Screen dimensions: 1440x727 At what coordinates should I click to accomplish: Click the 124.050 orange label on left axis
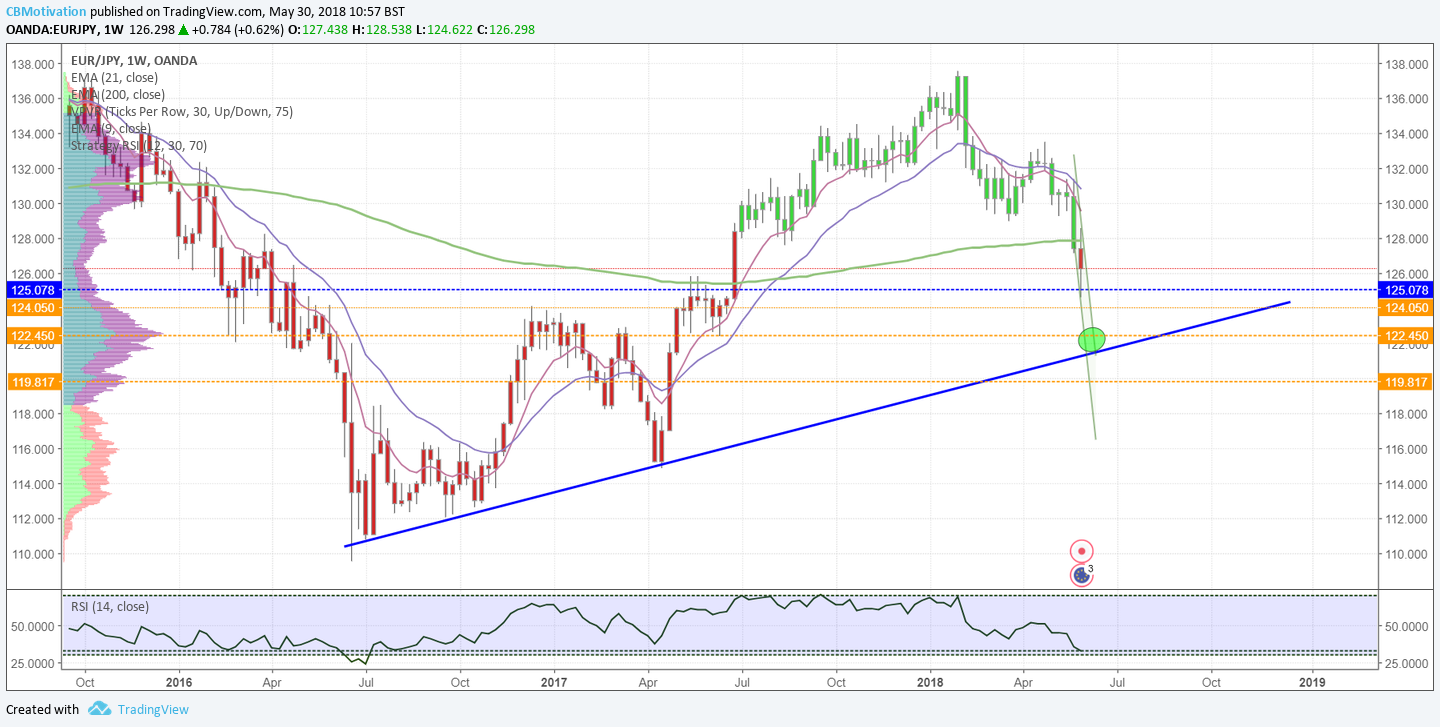(33, 309)
